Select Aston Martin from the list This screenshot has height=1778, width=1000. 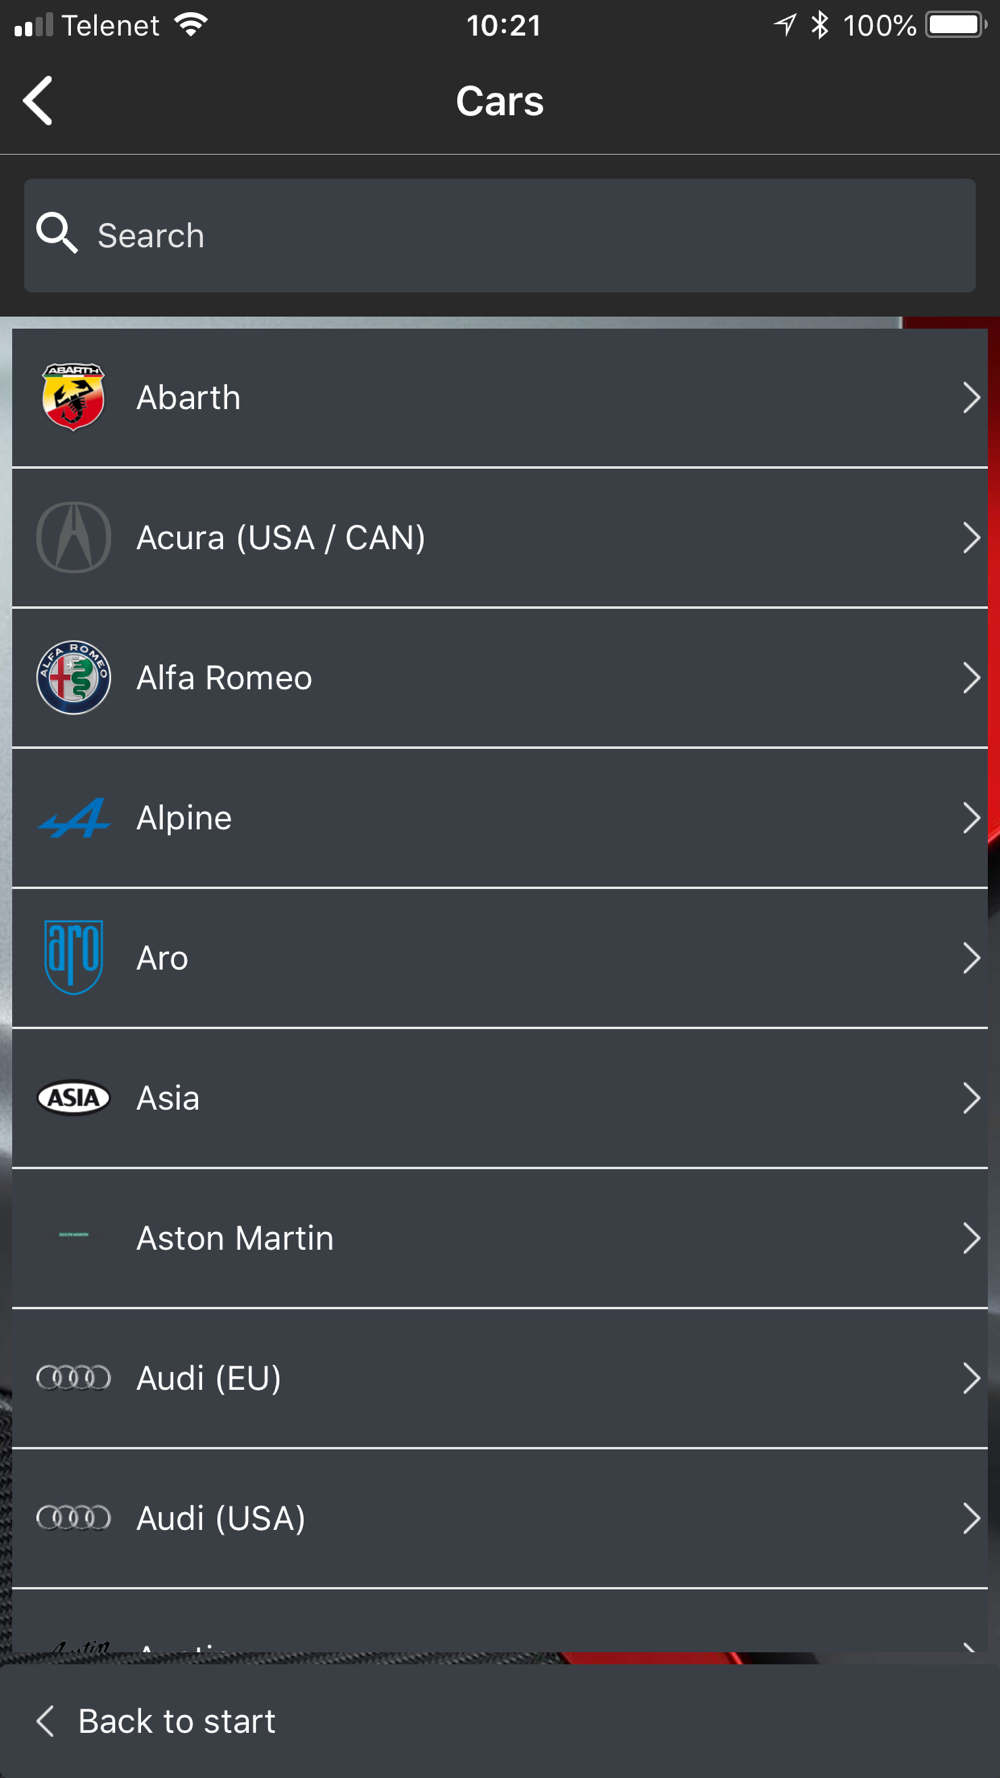235,1238
